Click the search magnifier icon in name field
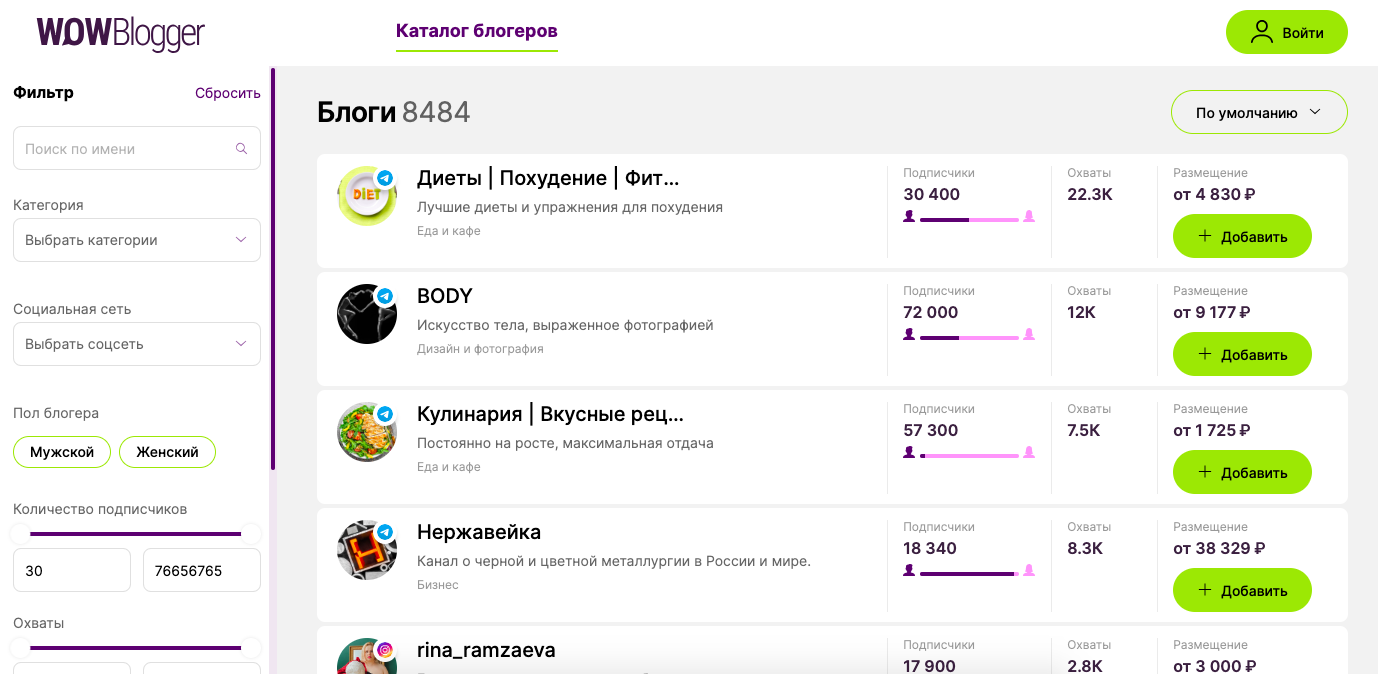1378x674 pixels. 241,149
